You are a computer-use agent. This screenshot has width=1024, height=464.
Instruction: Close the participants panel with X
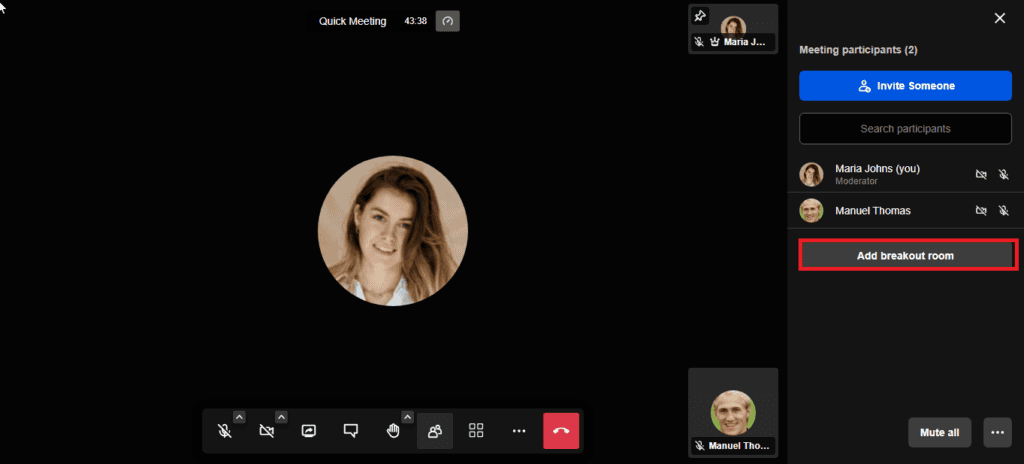pos(999,18)
